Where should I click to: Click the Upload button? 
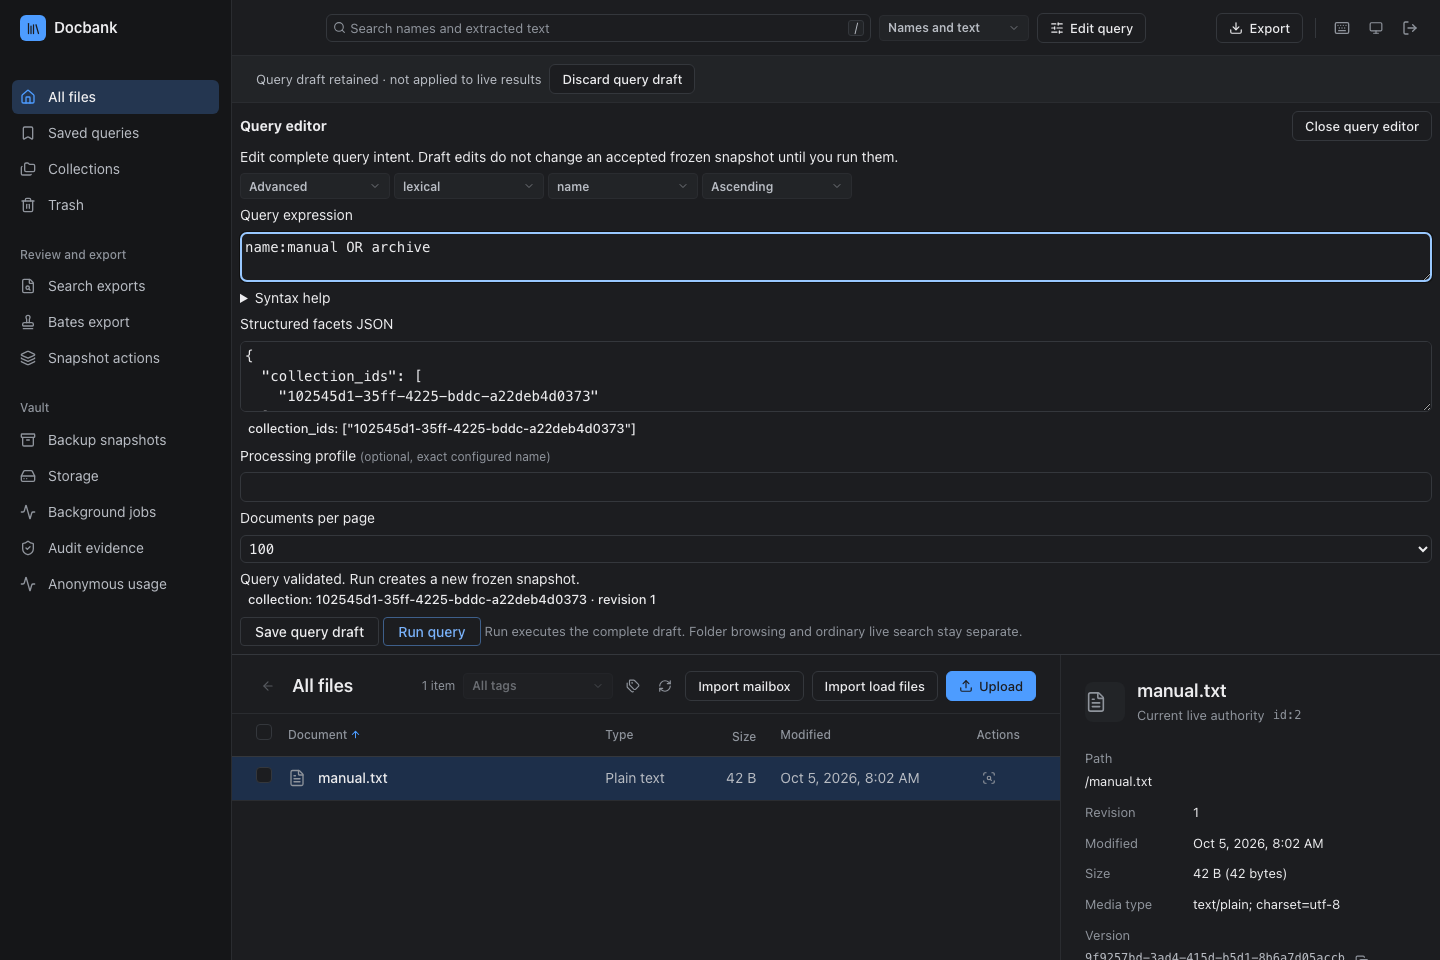click(991, 686)
